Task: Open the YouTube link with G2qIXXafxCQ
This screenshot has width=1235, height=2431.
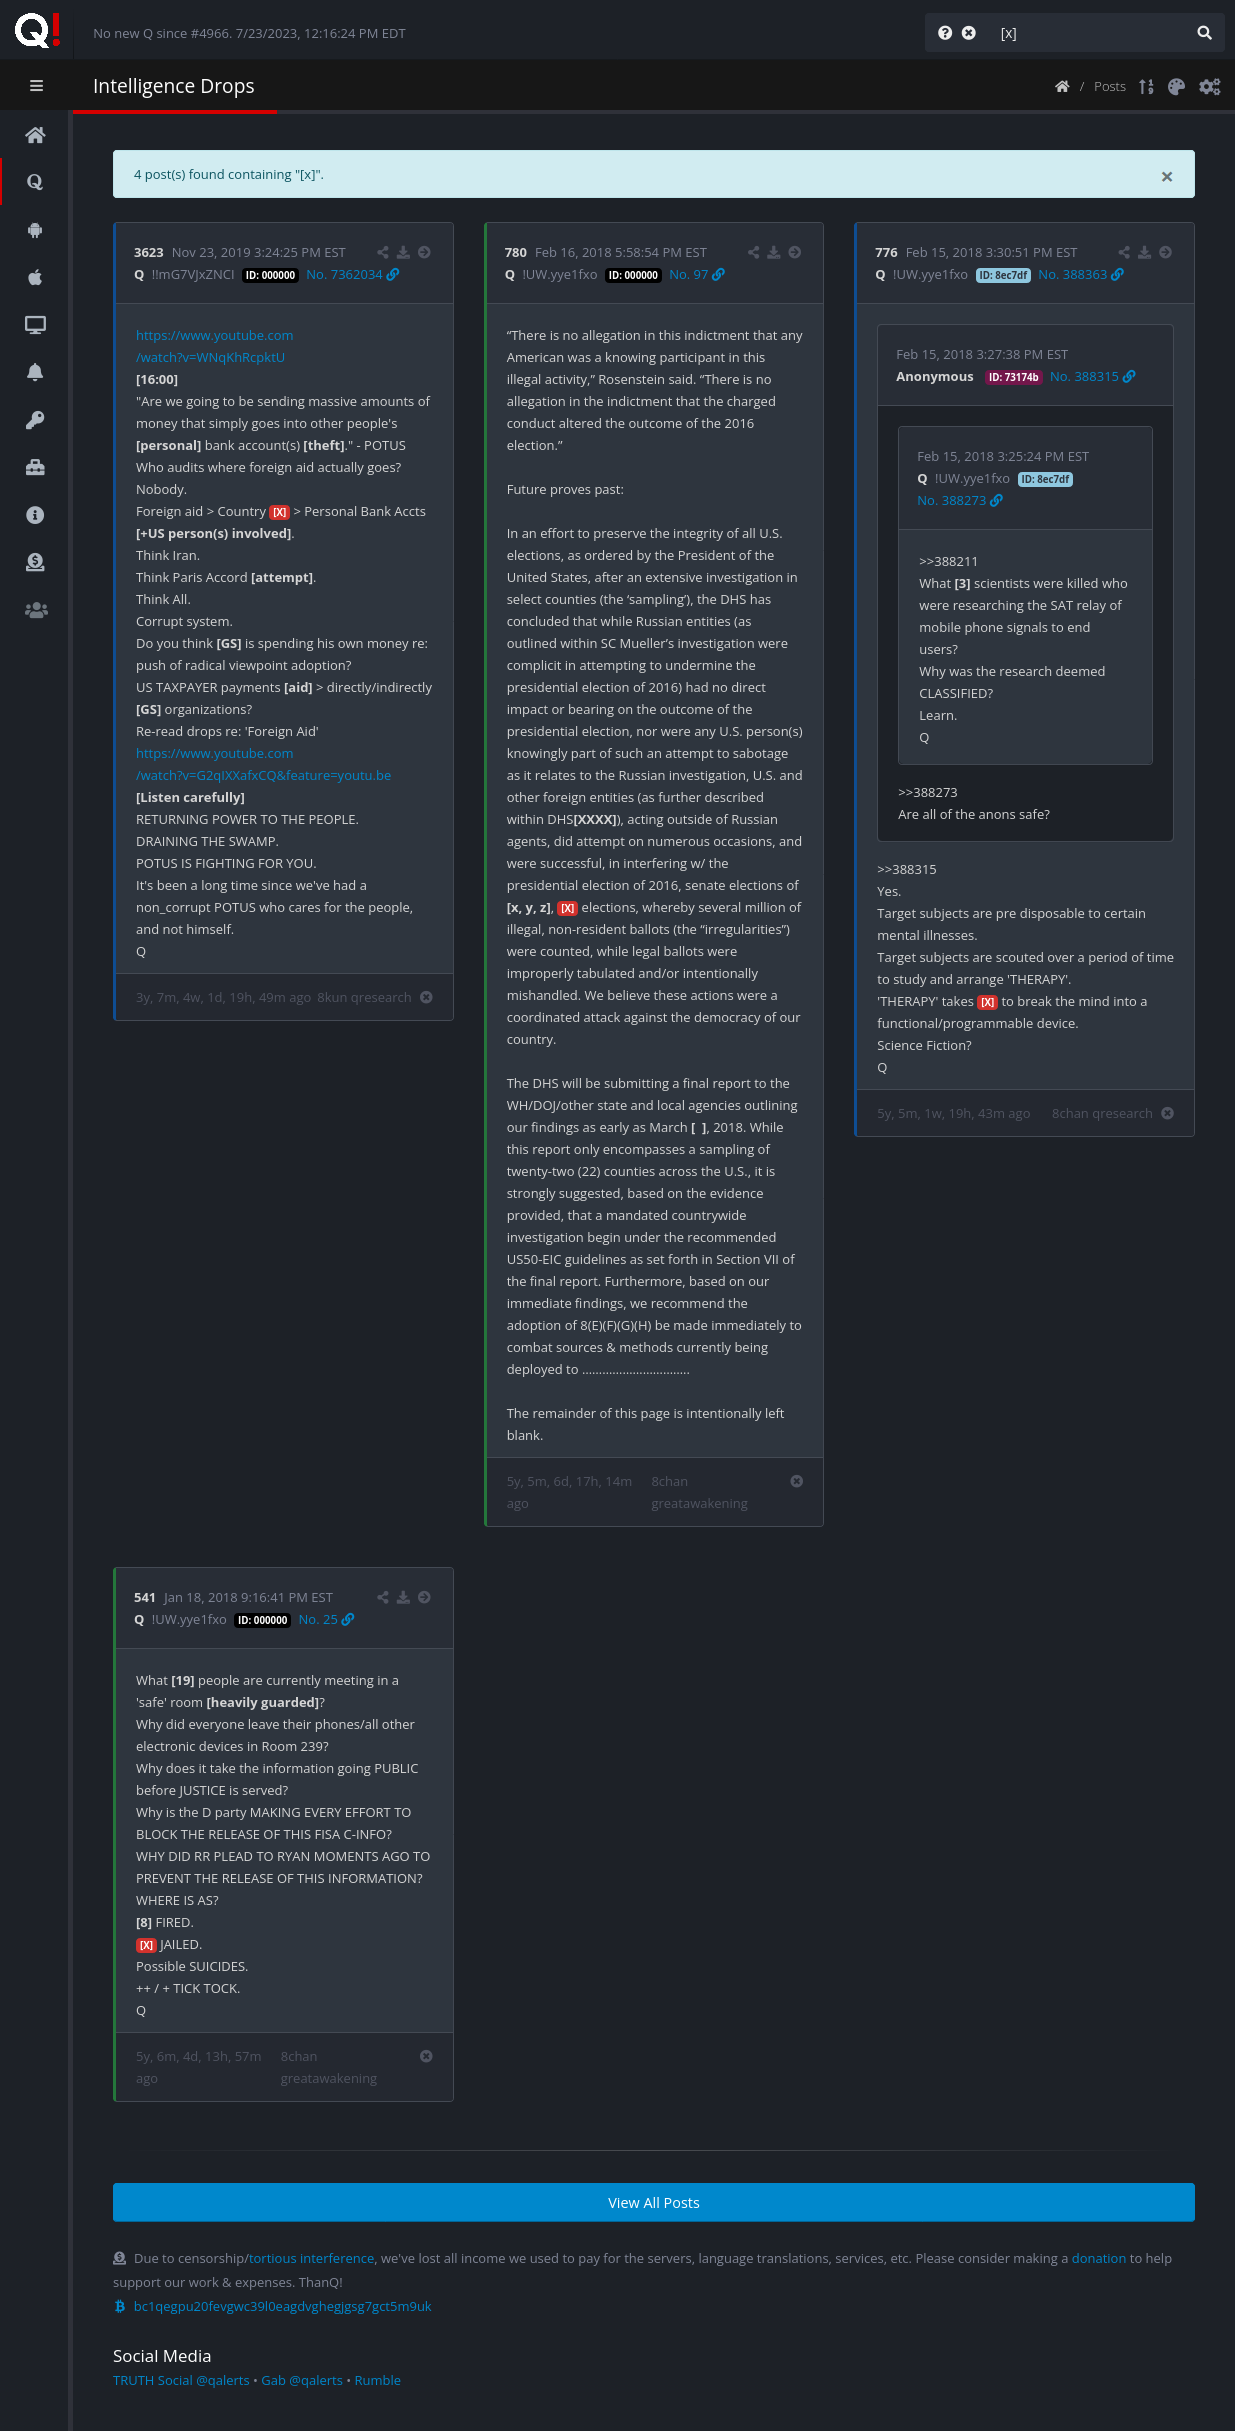Action: [264, 765]
